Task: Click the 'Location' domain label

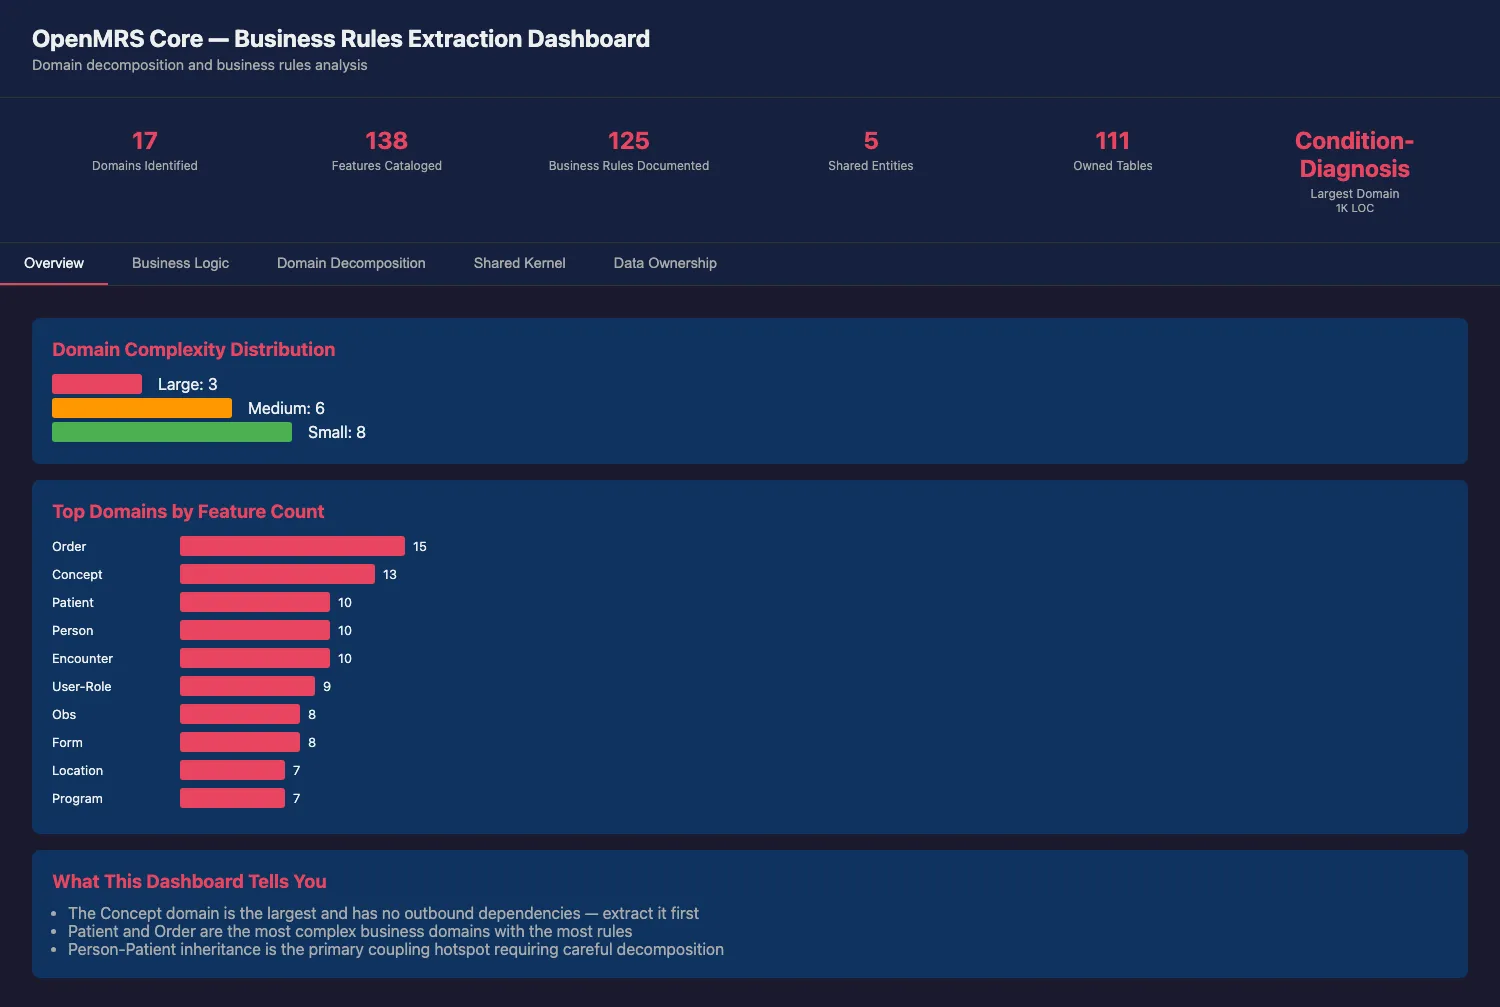Action: pos(77,770)
